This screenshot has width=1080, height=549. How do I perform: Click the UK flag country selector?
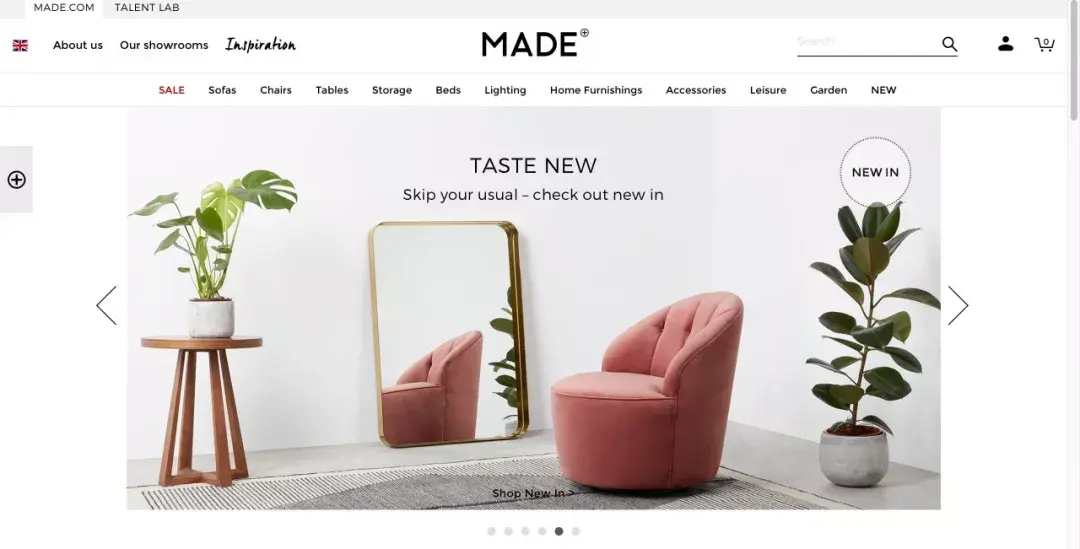pos(20,45)
